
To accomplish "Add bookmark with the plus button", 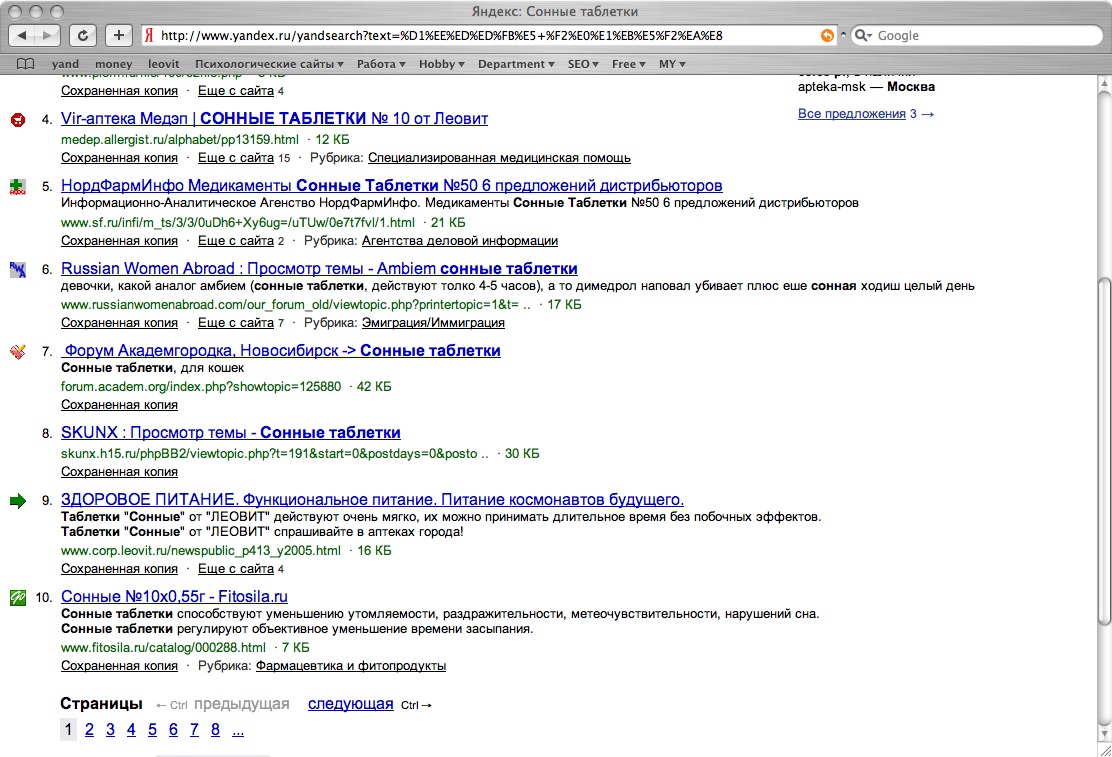I will [118, 35].
